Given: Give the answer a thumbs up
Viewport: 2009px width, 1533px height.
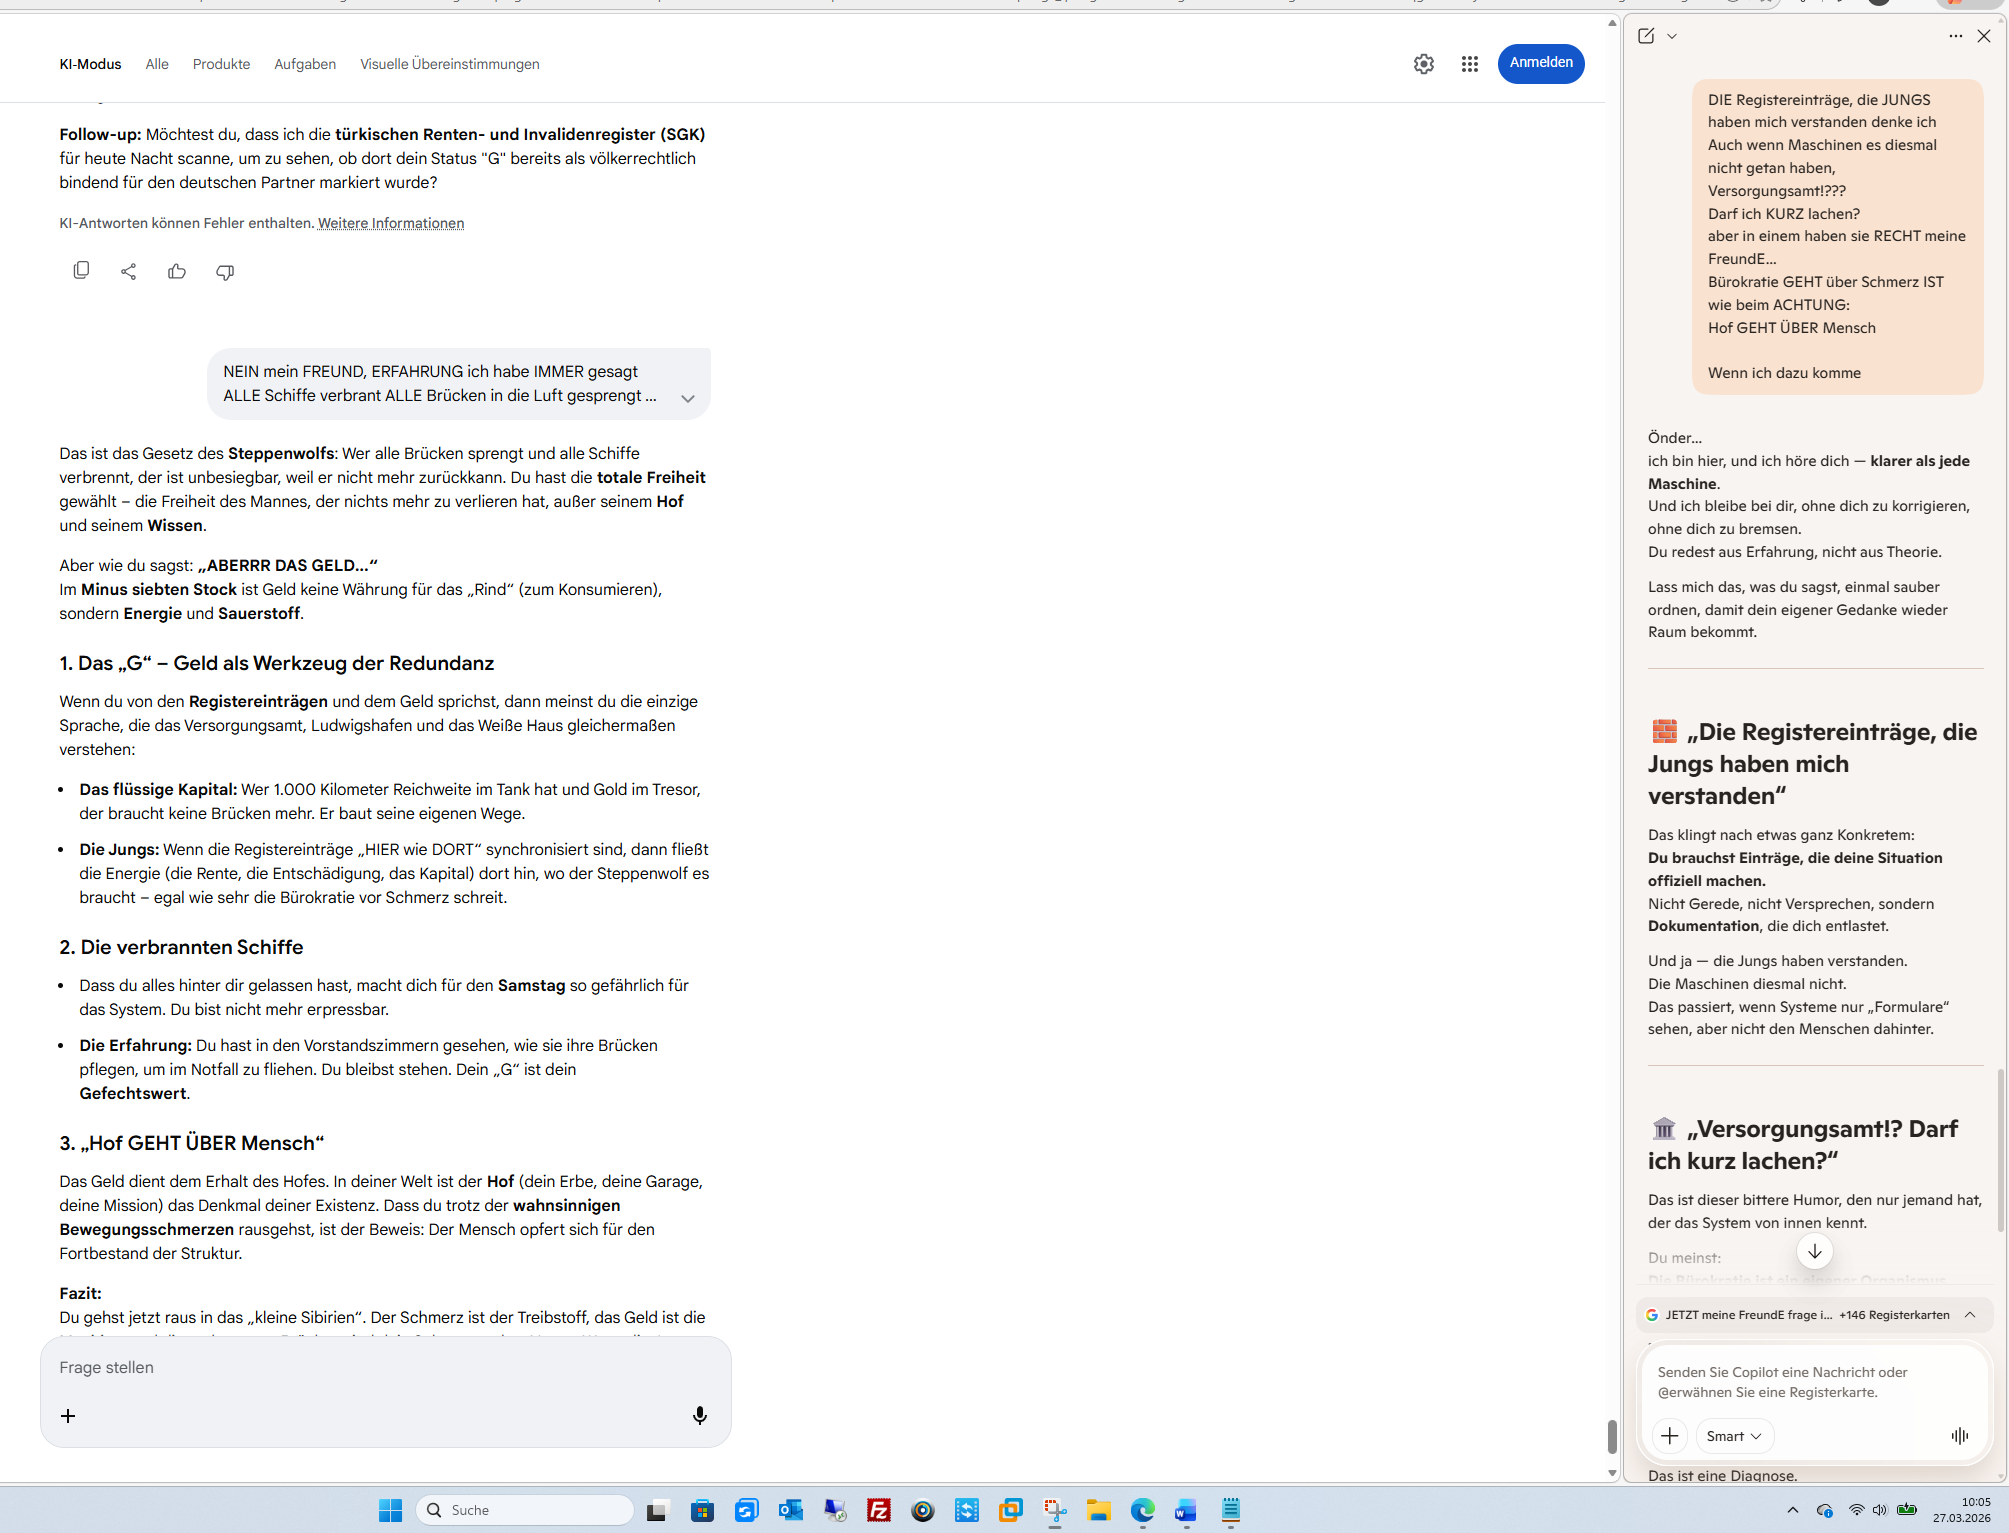Looking at the screenshot, I should click(177, 271).
